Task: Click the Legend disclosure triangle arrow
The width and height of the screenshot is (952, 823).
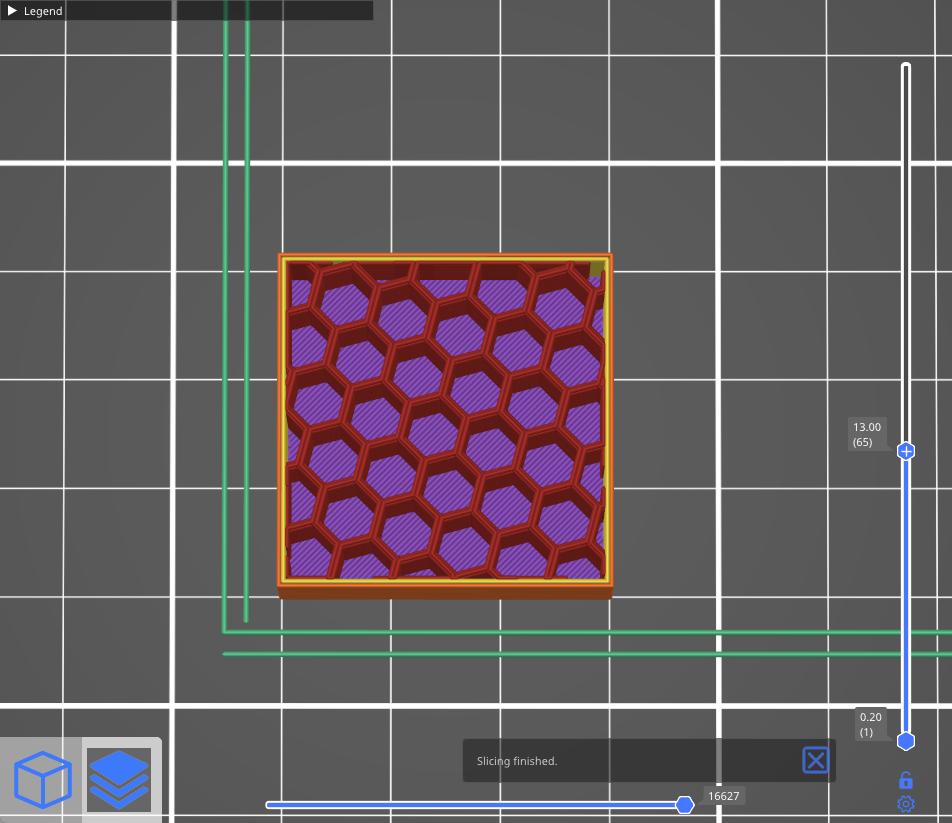Action: (12, 11)
